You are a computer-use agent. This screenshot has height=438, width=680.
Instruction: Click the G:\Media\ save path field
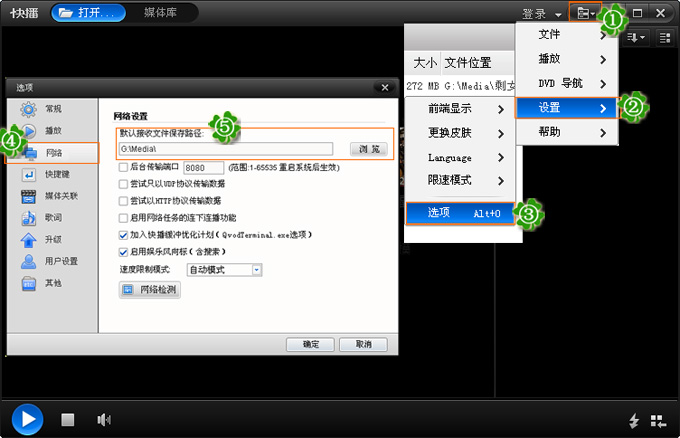coord(226,149)
